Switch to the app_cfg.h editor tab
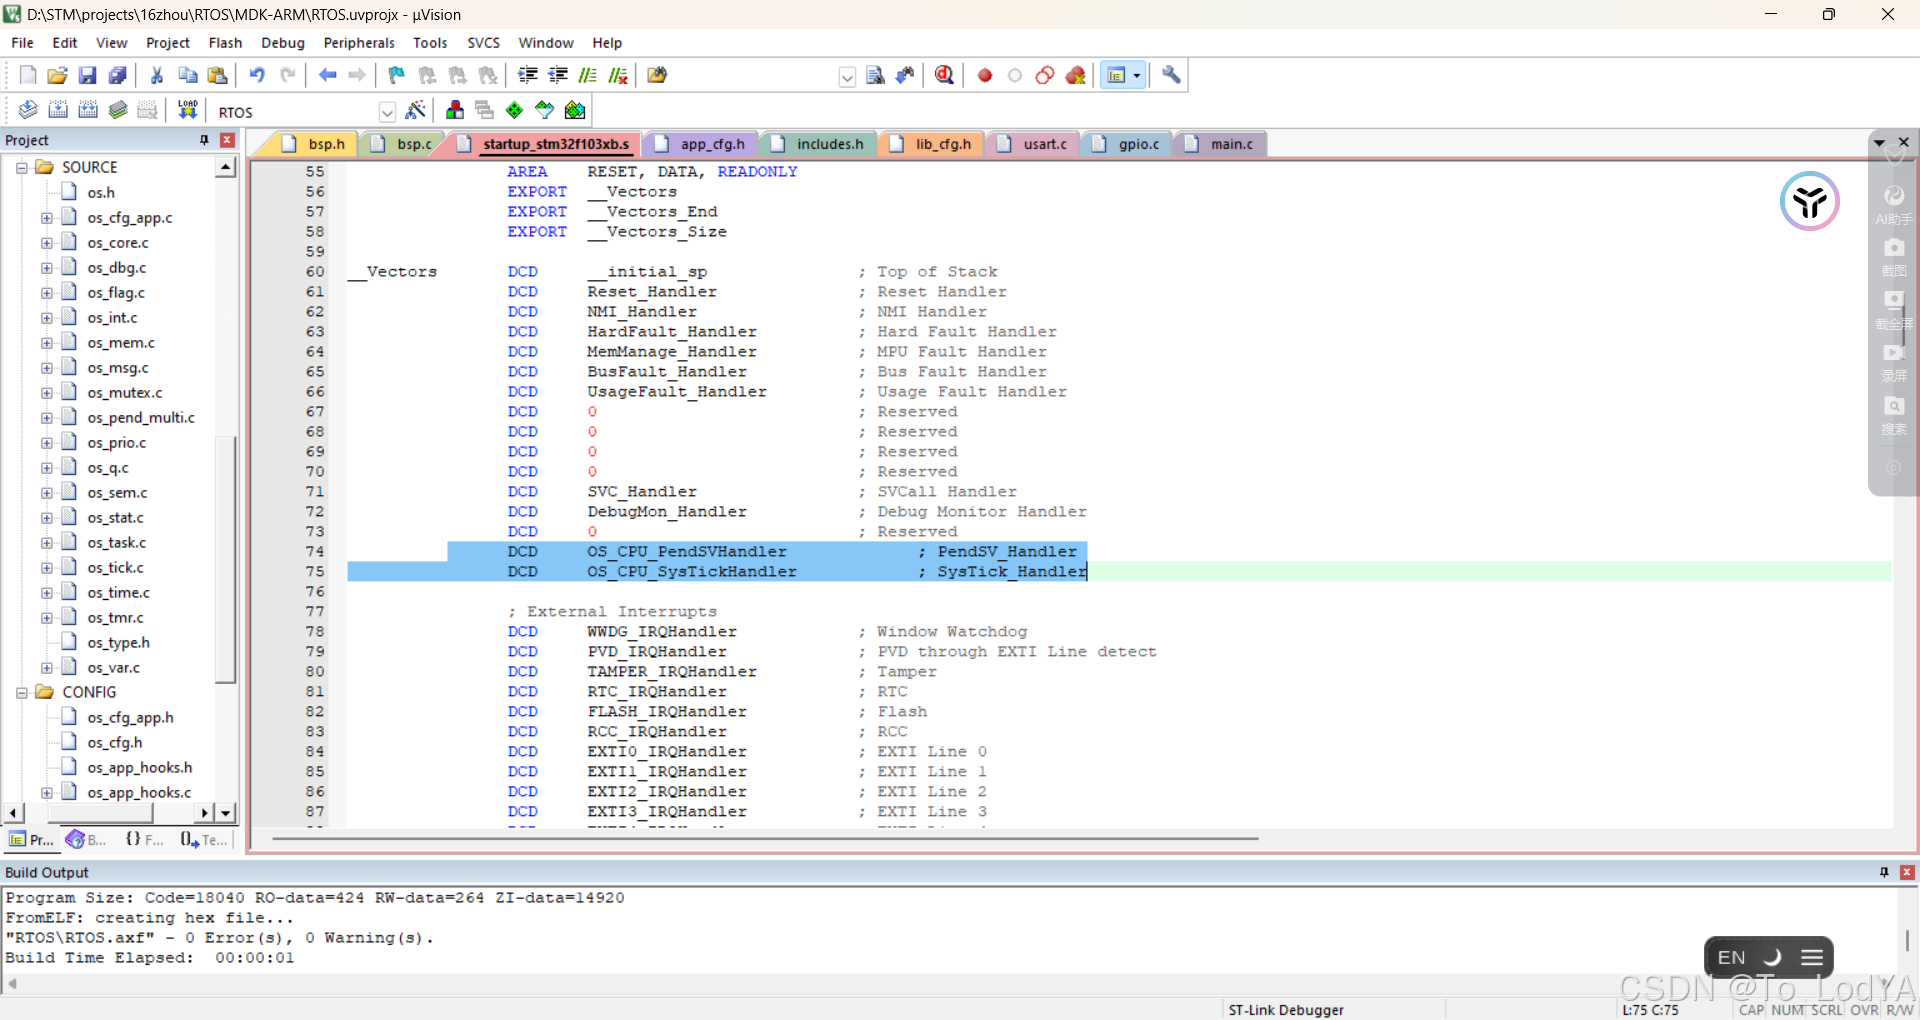The height and width of the screenshot is (1020, 1920). (x=701, y=144)
